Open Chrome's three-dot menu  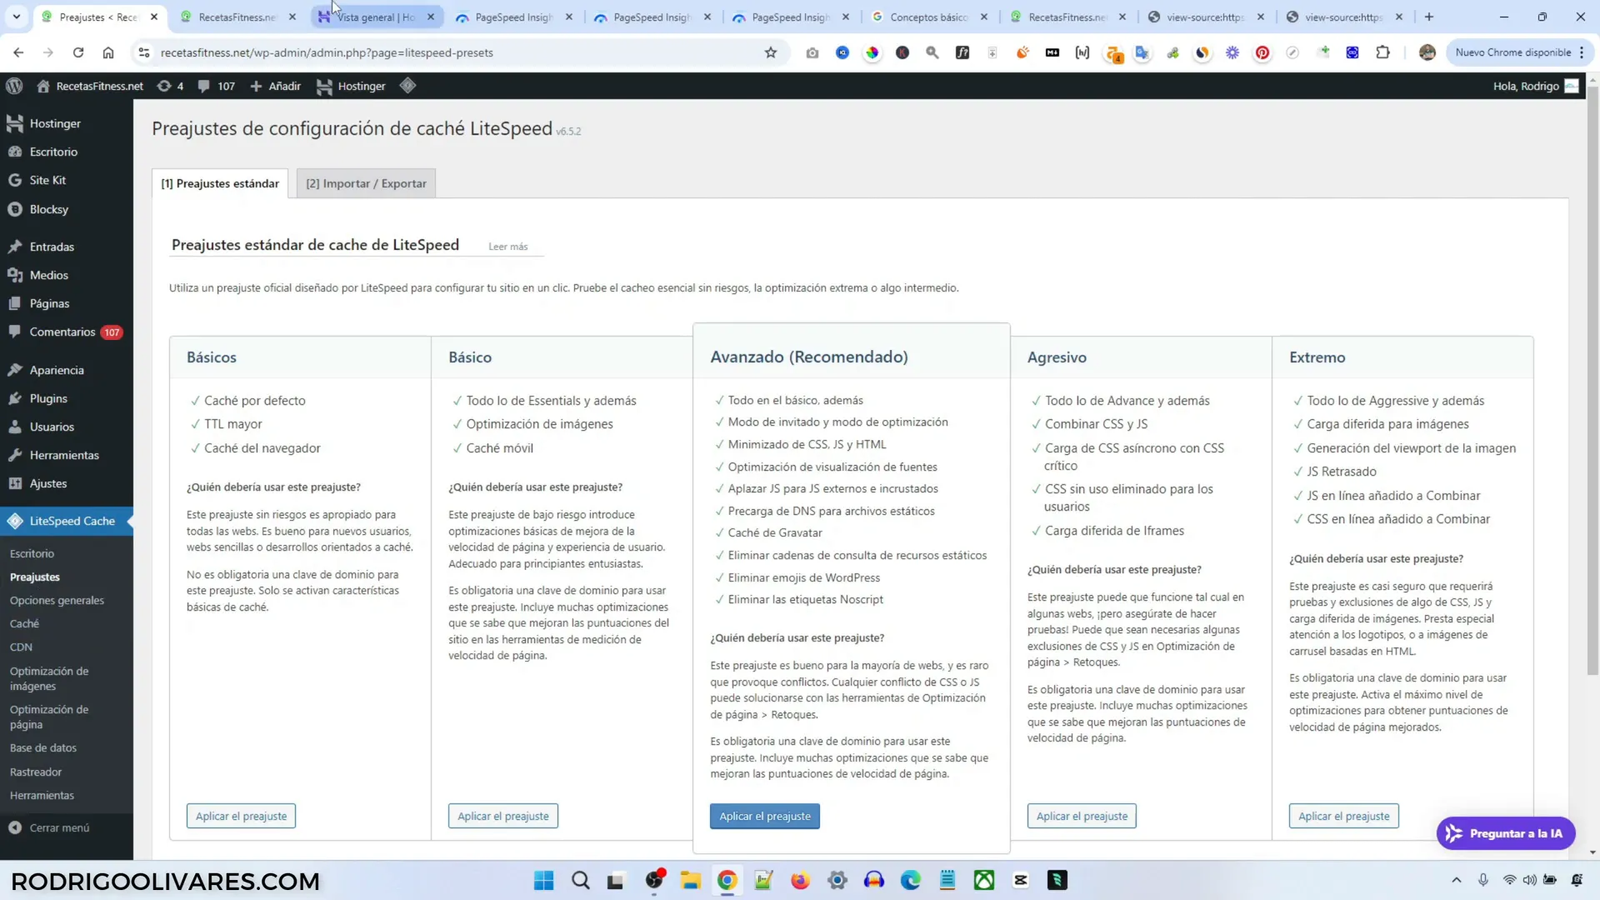click(x=1583, y=53)
